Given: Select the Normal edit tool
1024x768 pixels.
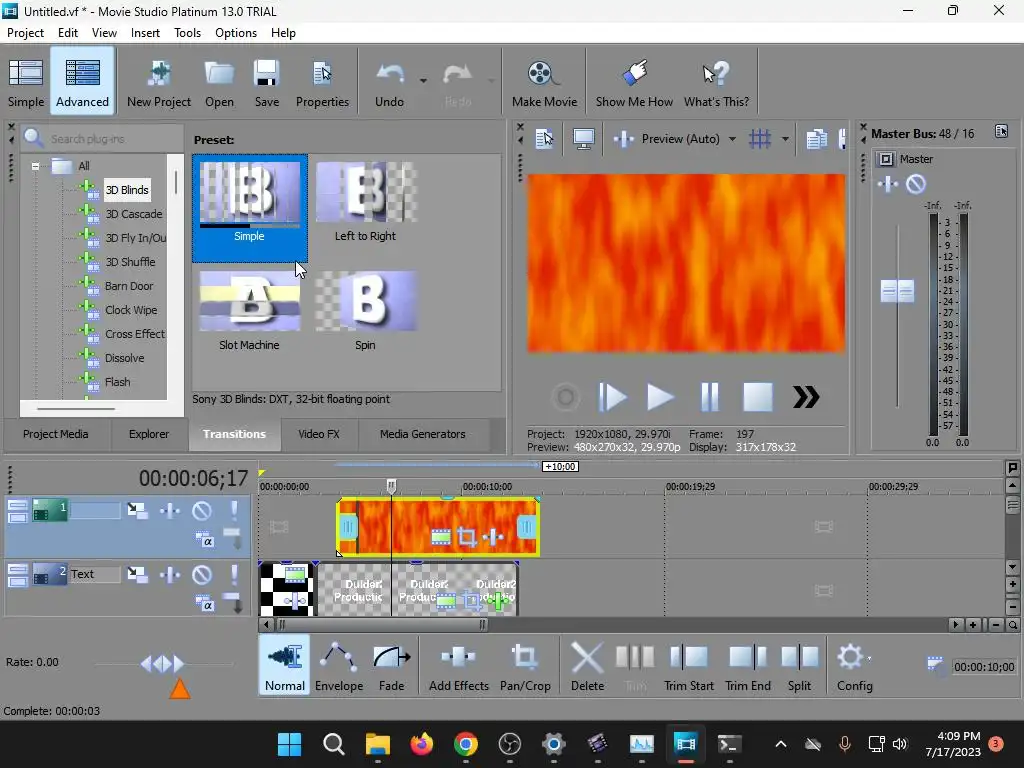Looking at the screenshot, I should click(285, 665).
